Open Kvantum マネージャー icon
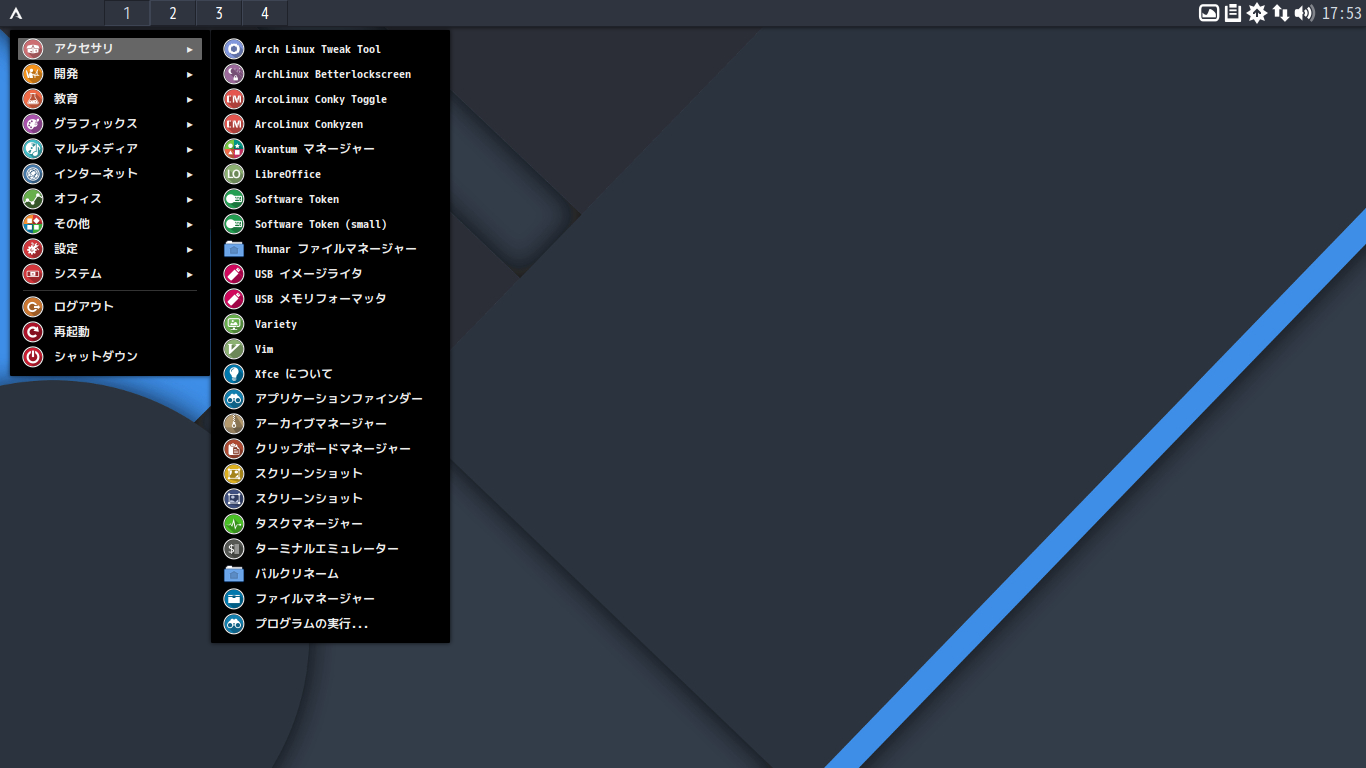The width and height of the screenshot is (1366, 768). point(233,149)
